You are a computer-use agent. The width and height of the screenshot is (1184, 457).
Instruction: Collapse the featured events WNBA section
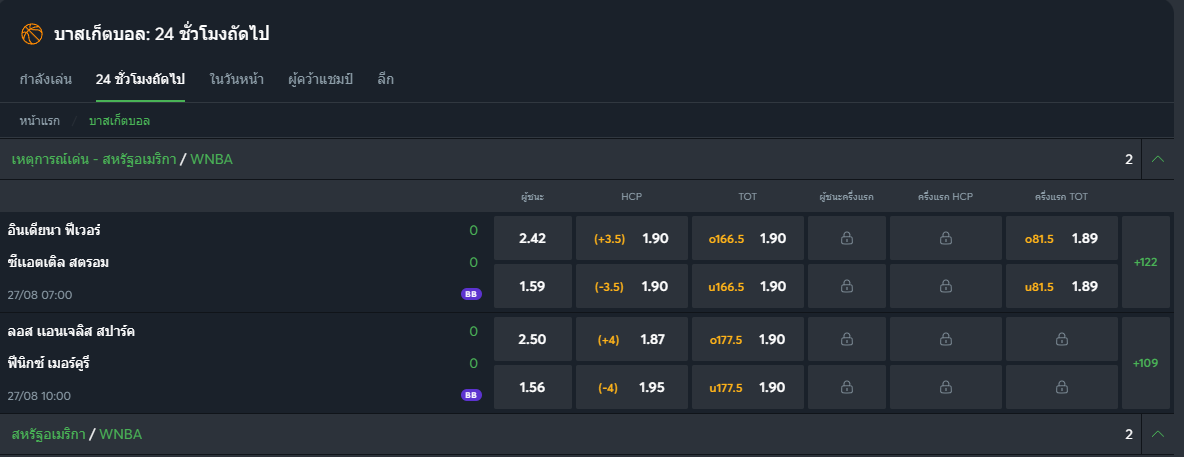[1158, 159]
